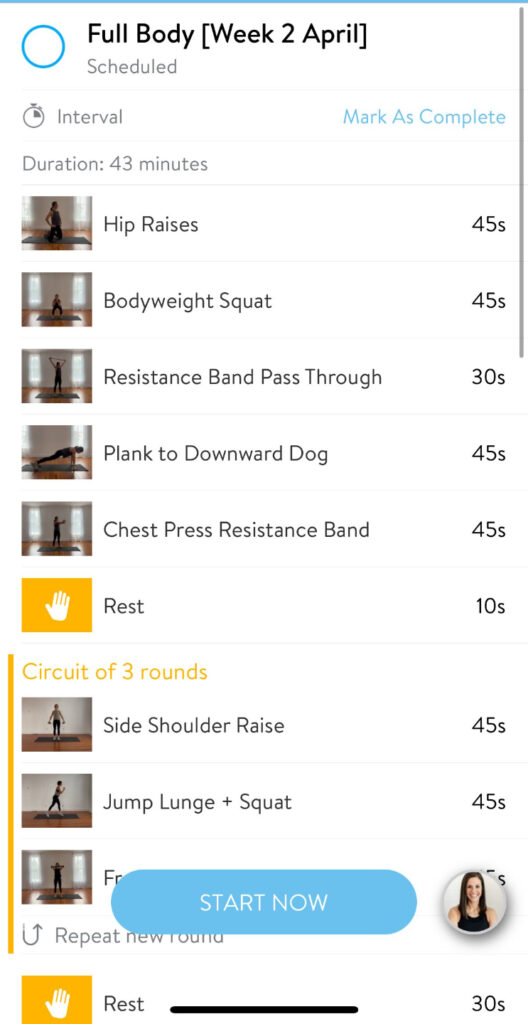Click the Duration: 43 minutes label
528x1024 pixels.
pyautogui.click(x=115, y=163)
